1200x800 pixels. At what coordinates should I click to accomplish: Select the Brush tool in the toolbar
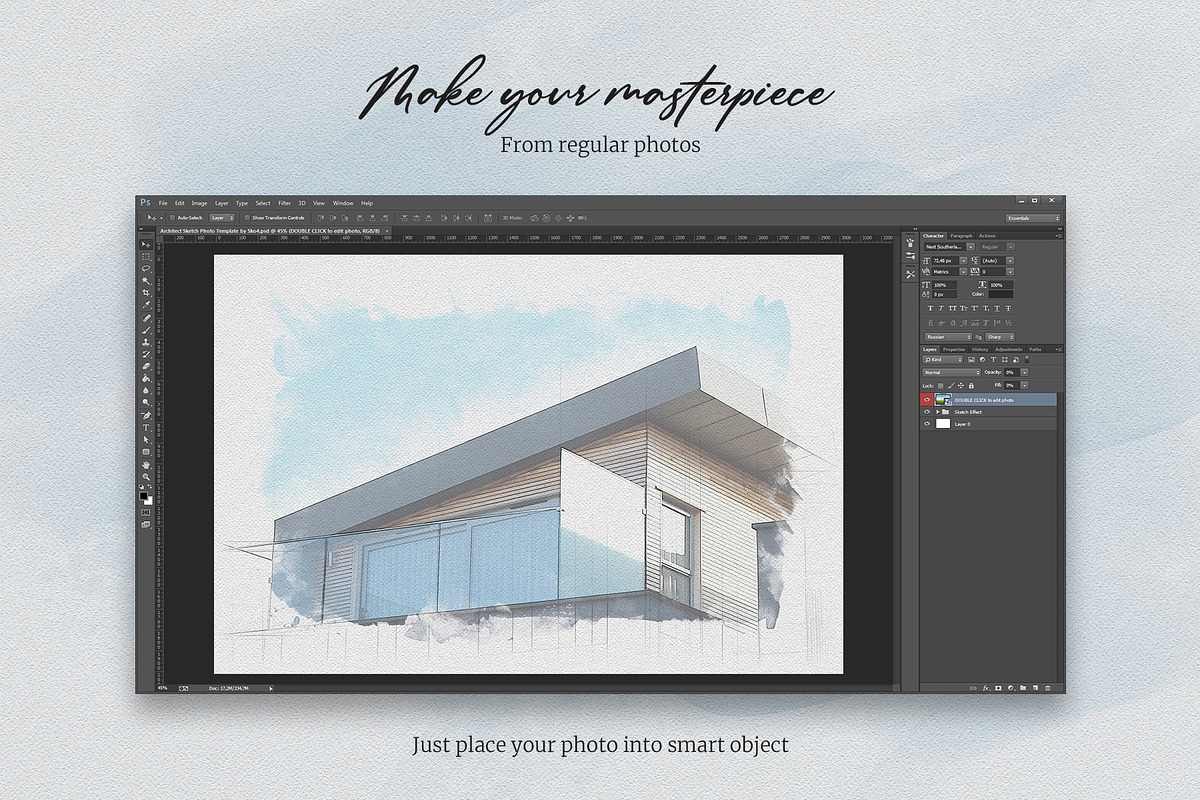tap(146, 328)
